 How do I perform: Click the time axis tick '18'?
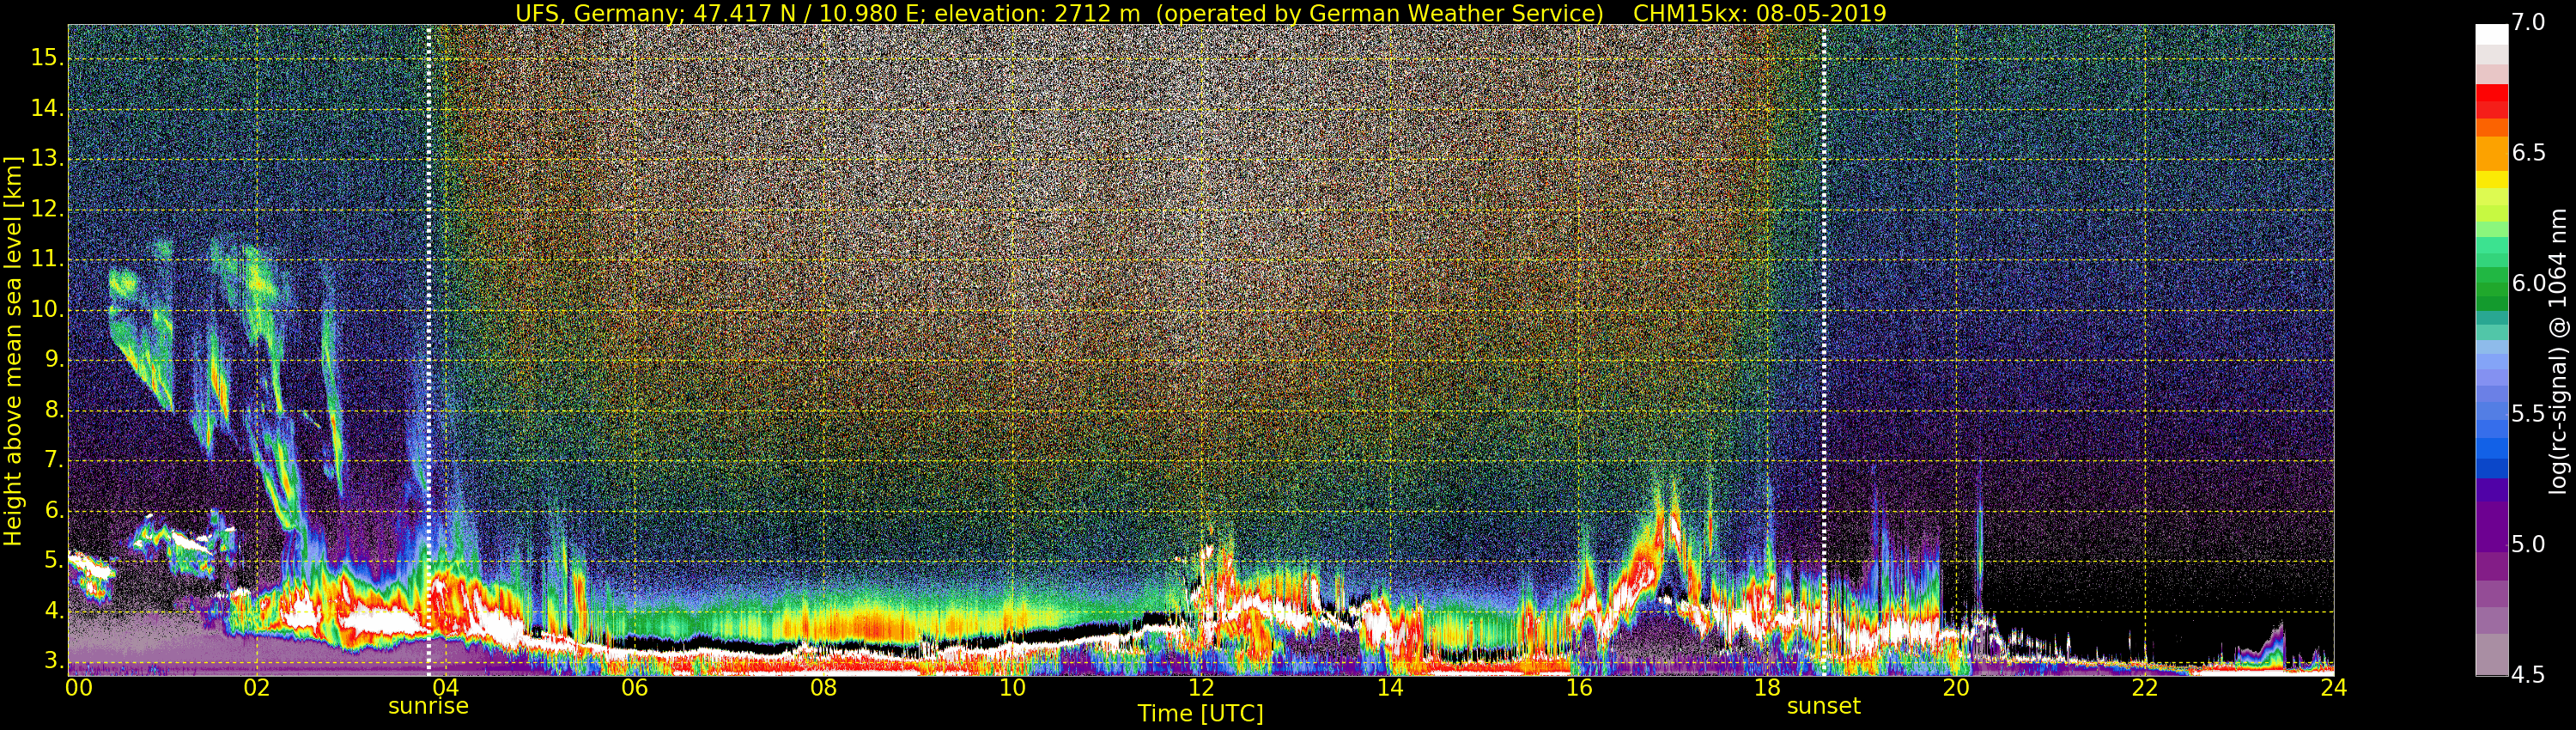click(1768, 687)
